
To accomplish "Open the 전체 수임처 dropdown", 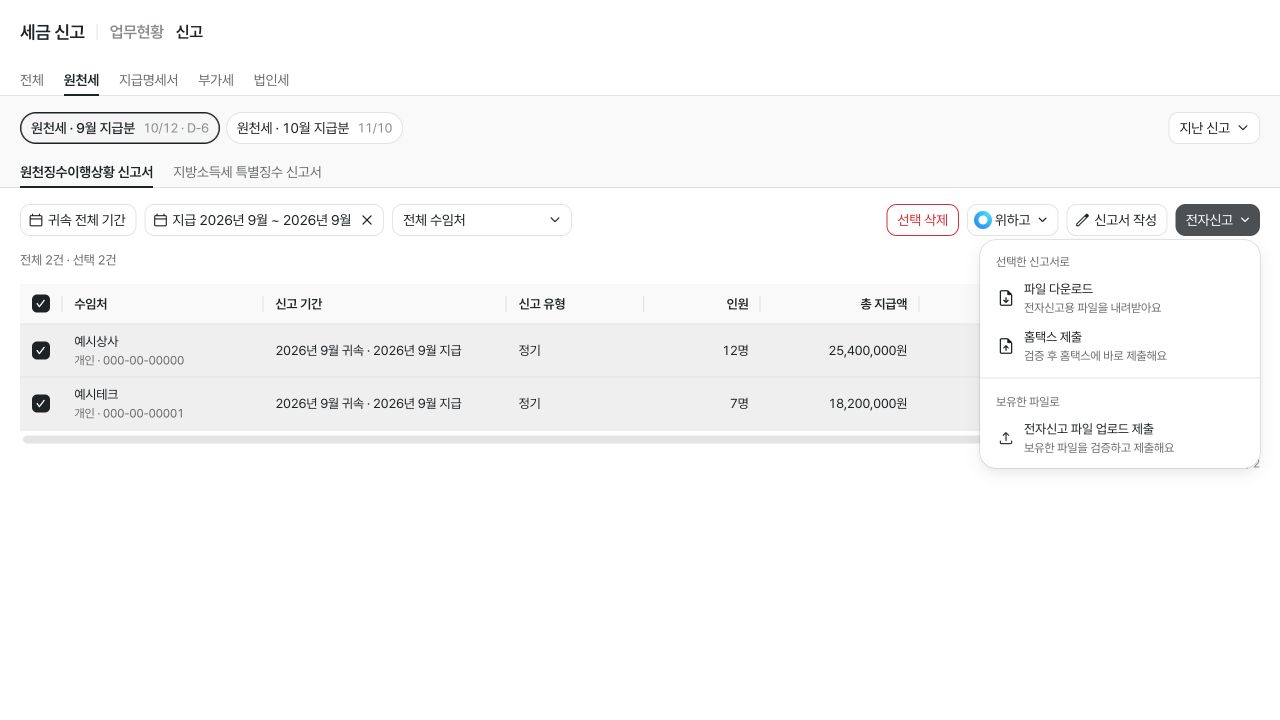I will point(482,220).
